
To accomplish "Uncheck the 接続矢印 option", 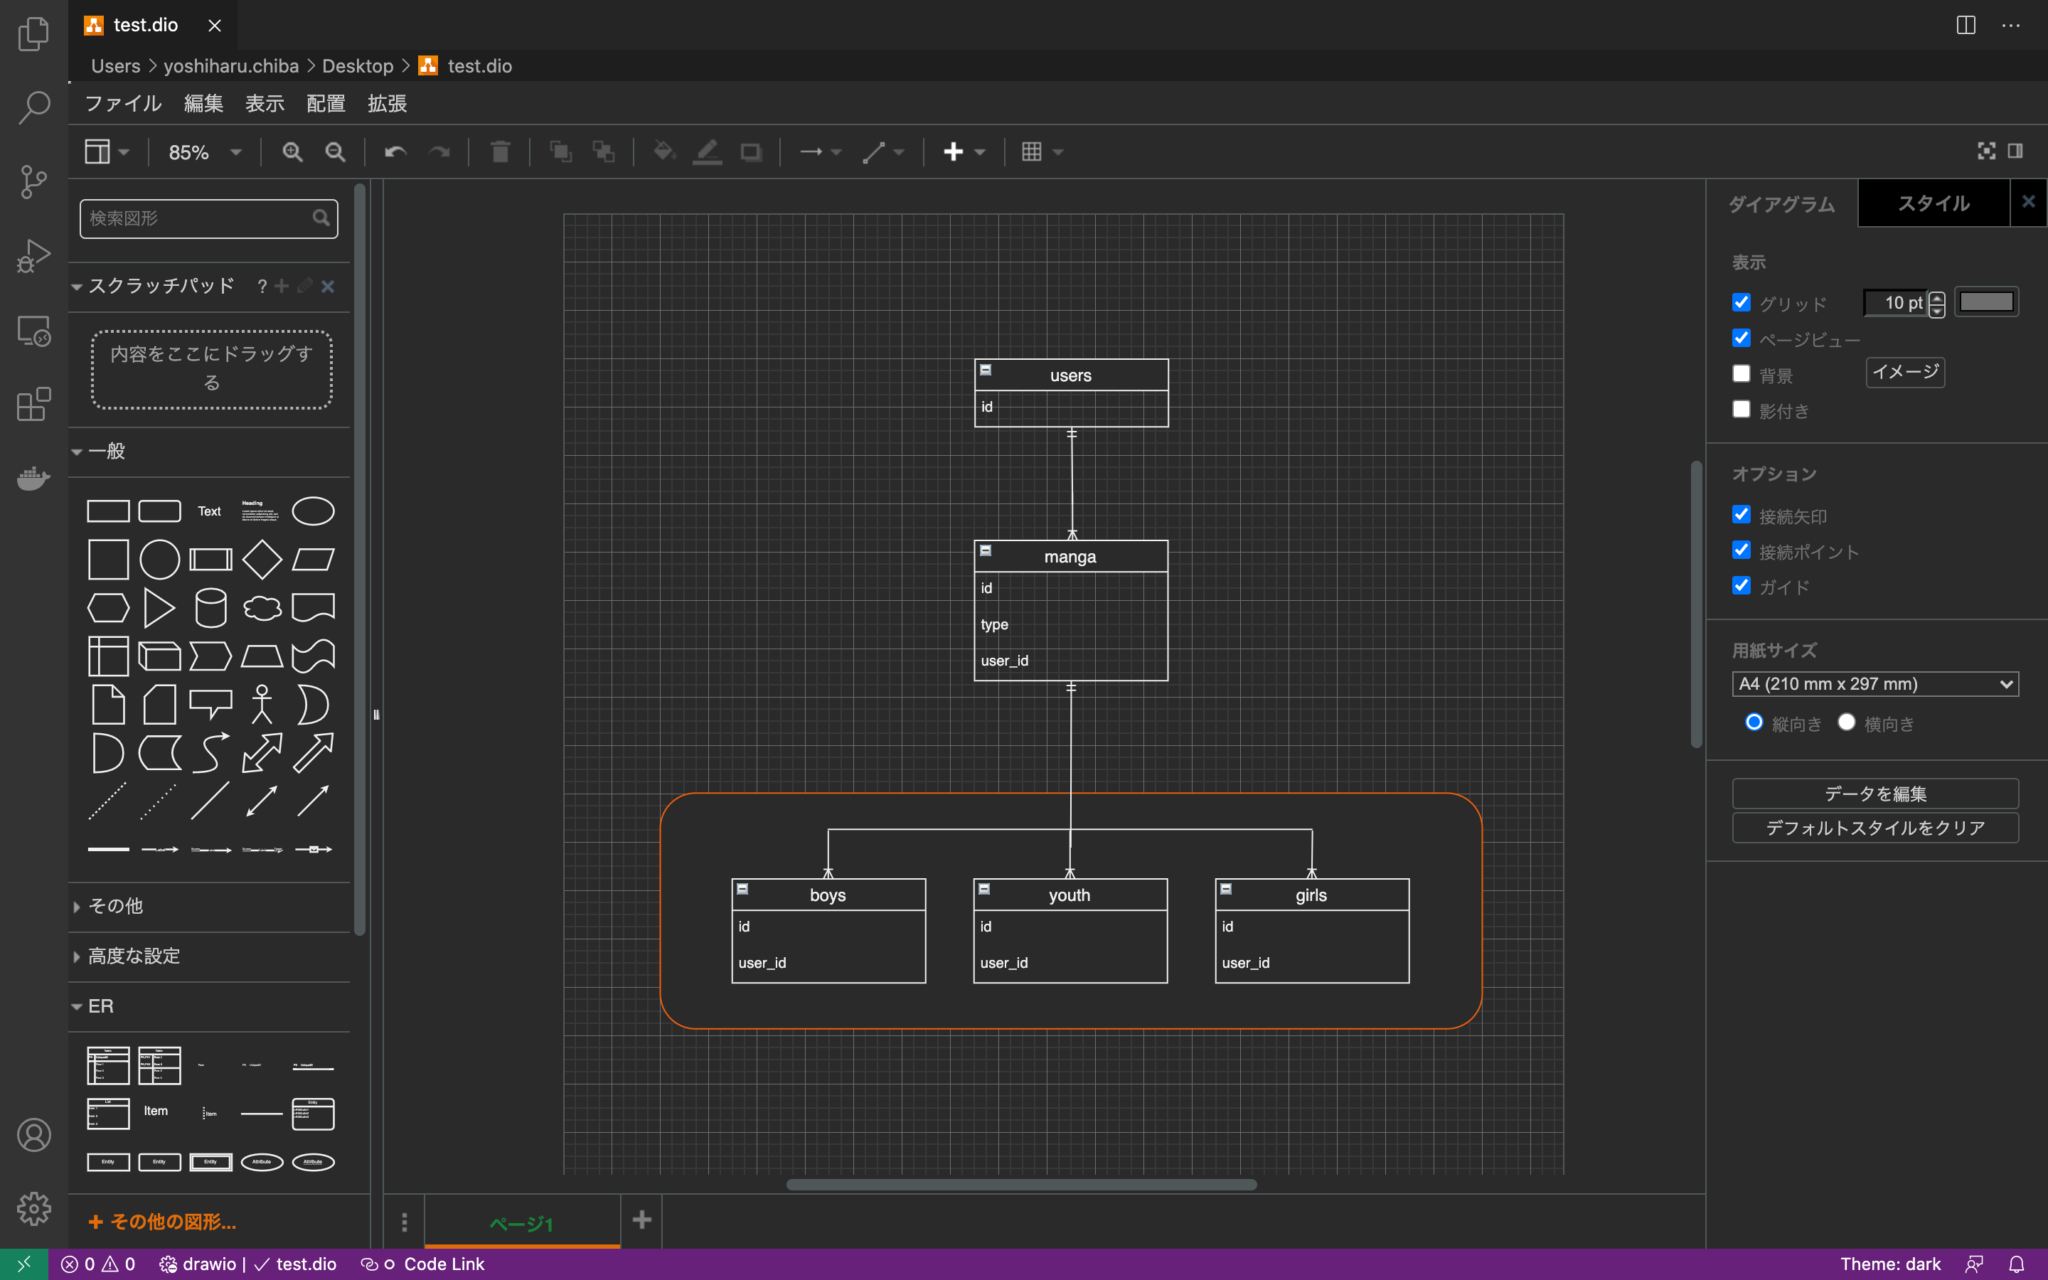I will [1742, 515].
